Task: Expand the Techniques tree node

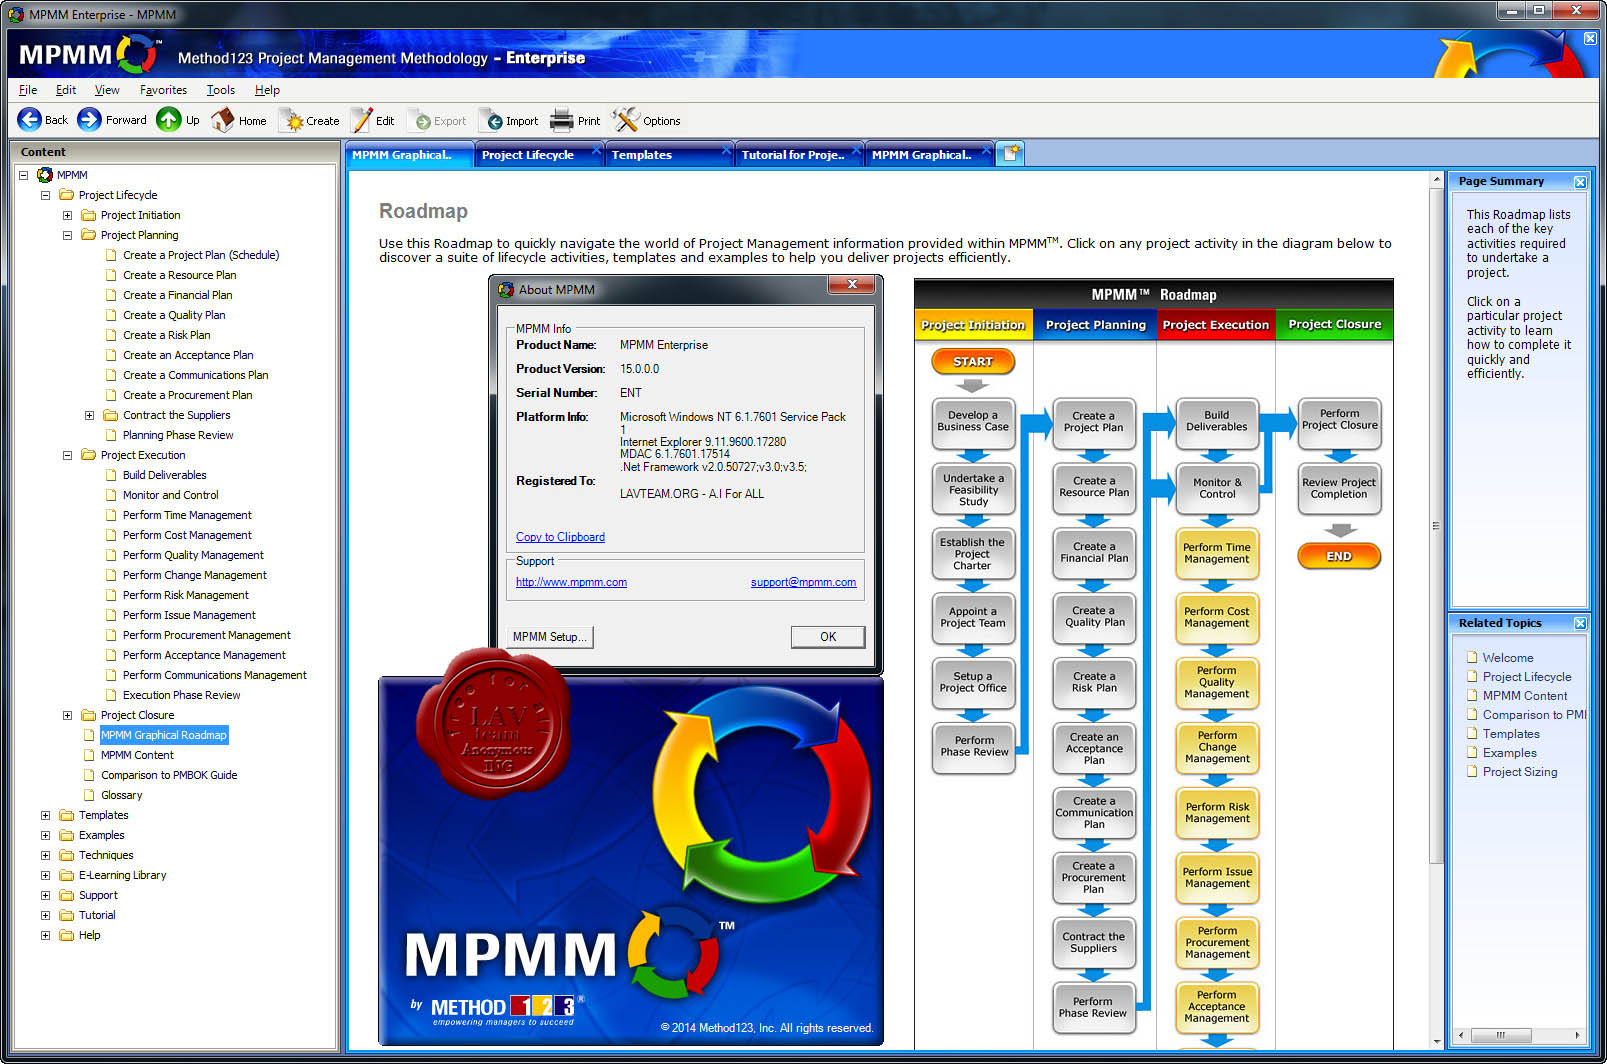Action: [x=45, y=855]
